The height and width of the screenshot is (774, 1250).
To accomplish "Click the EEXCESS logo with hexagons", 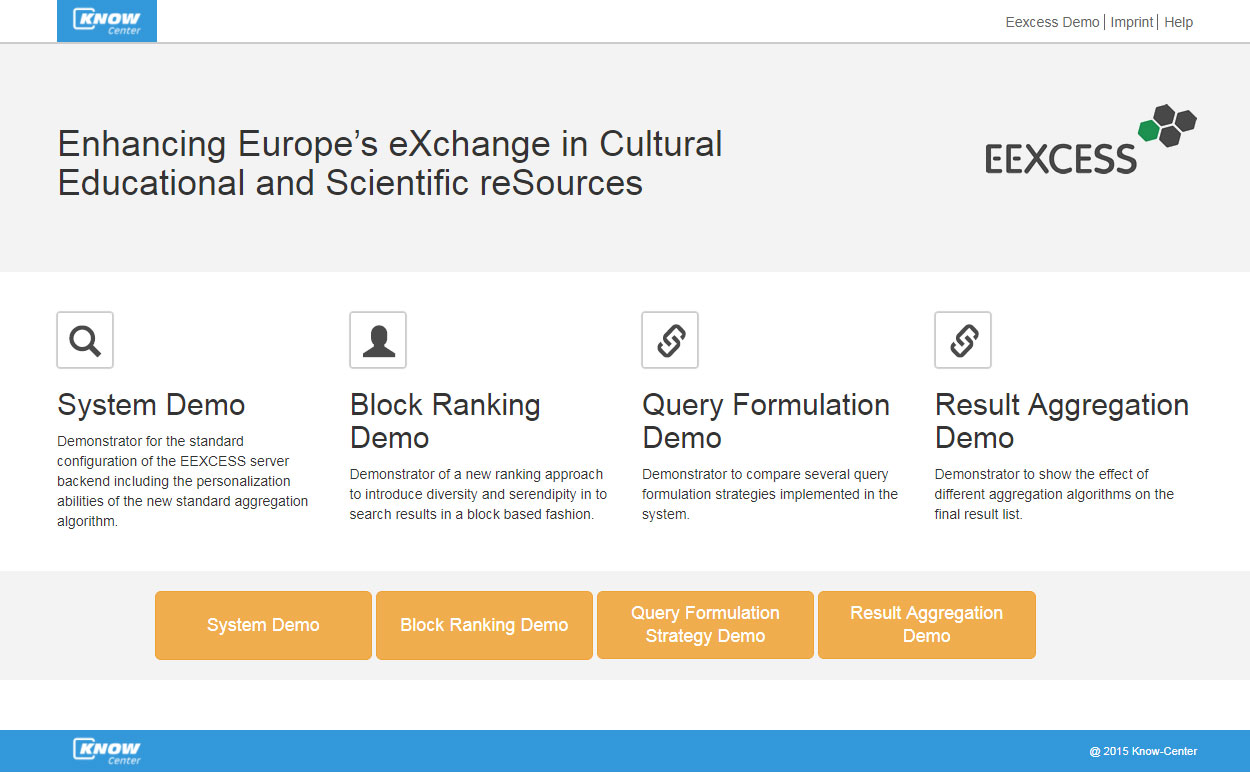I will (x=1091, y=140).
